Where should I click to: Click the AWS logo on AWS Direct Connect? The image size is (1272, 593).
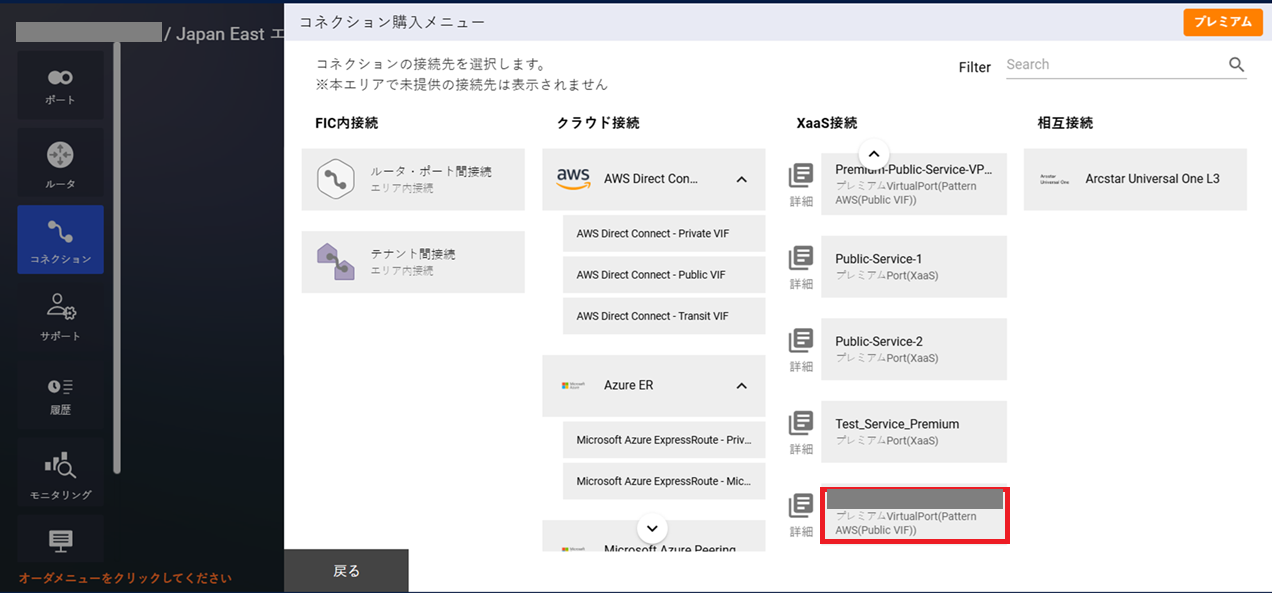click(x=571, y=178)
